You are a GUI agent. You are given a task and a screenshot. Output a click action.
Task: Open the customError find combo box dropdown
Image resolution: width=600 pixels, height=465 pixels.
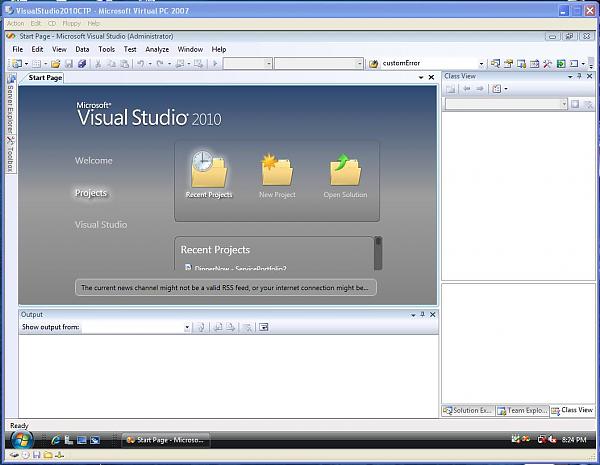[481, 64]
